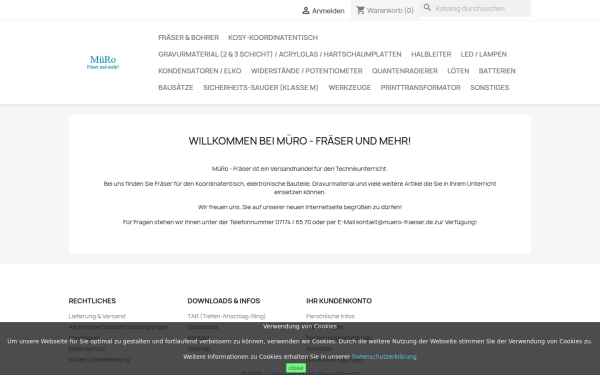The width and height of the screenshot is (600, 375).
Task: Open the Gravurmaterial / Acrylglas / Hartschaumplatten category
Action: pos(280,54)
